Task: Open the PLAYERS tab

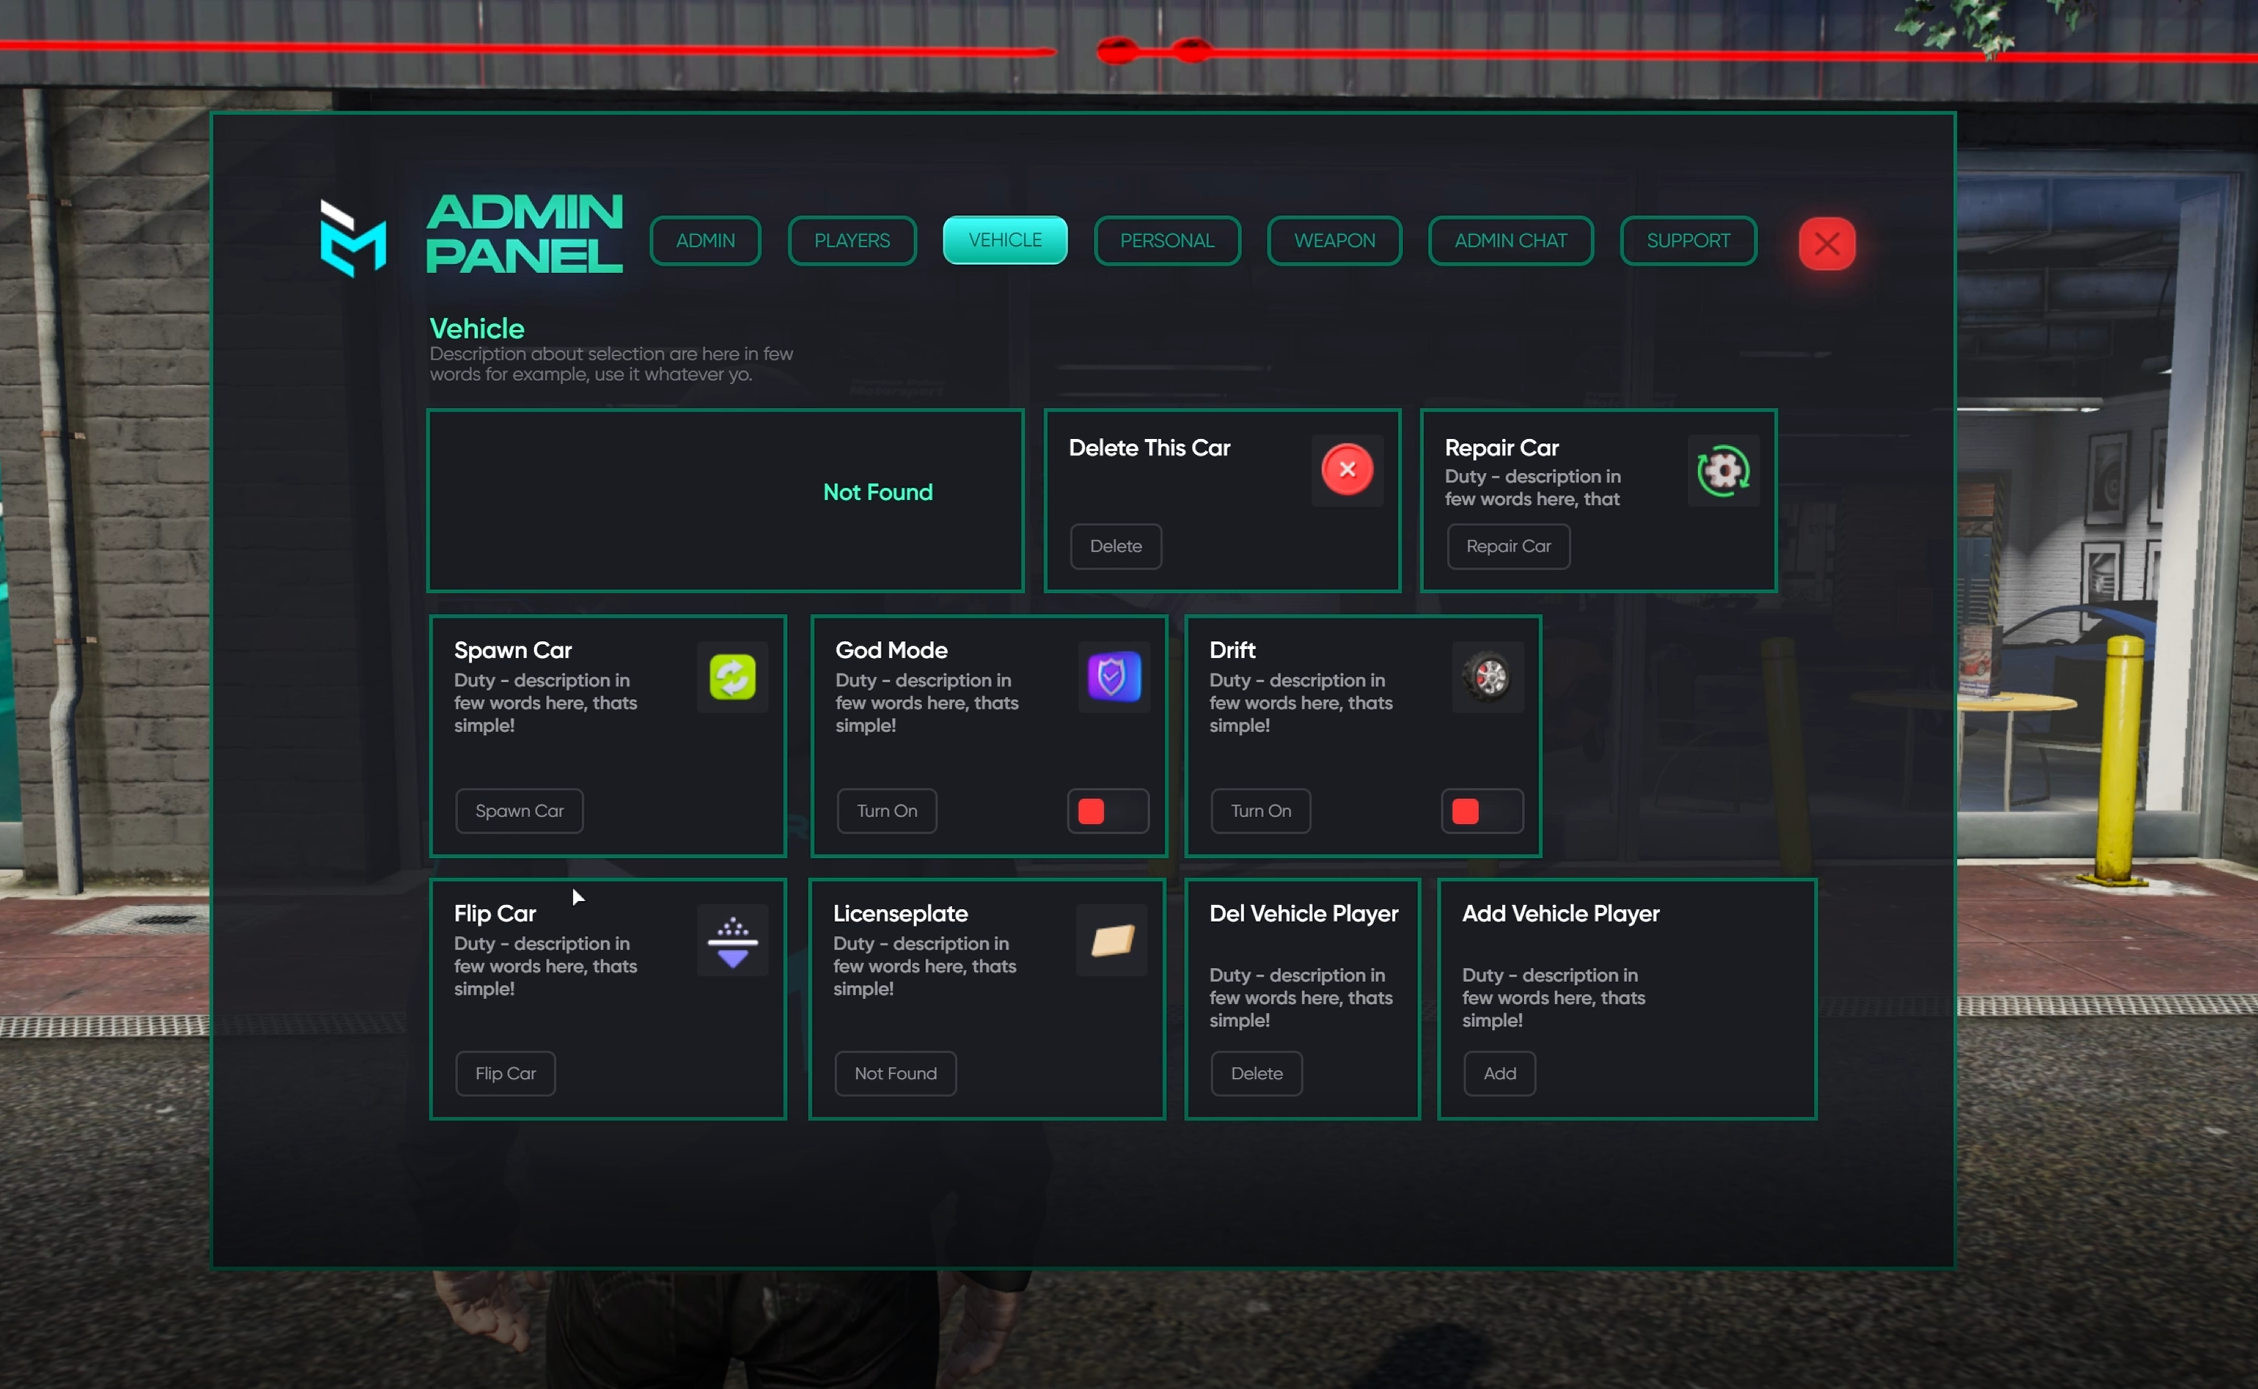Action: 852,241
